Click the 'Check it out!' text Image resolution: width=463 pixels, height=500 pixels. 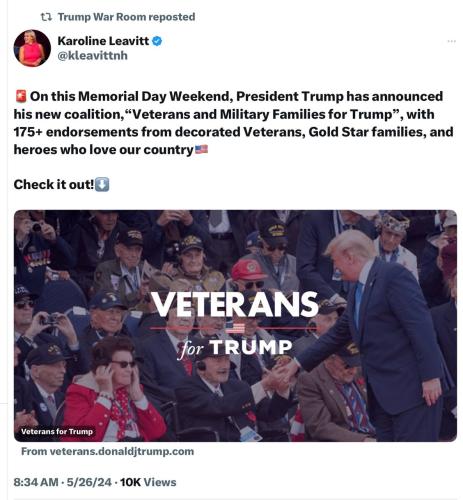coord(54,184)
